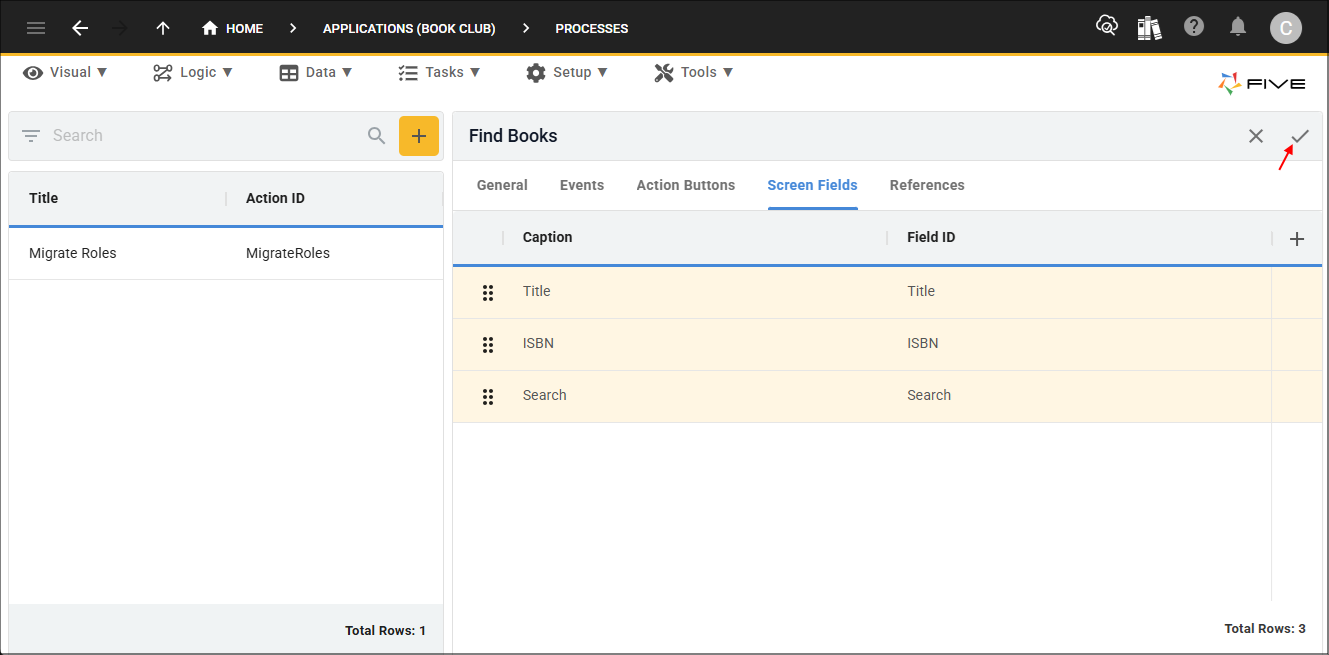Click the Search field ID cell
Image resolution: width=1329 pixels, height=655 pixels.
pyautogui.click(x=929, y=395)
